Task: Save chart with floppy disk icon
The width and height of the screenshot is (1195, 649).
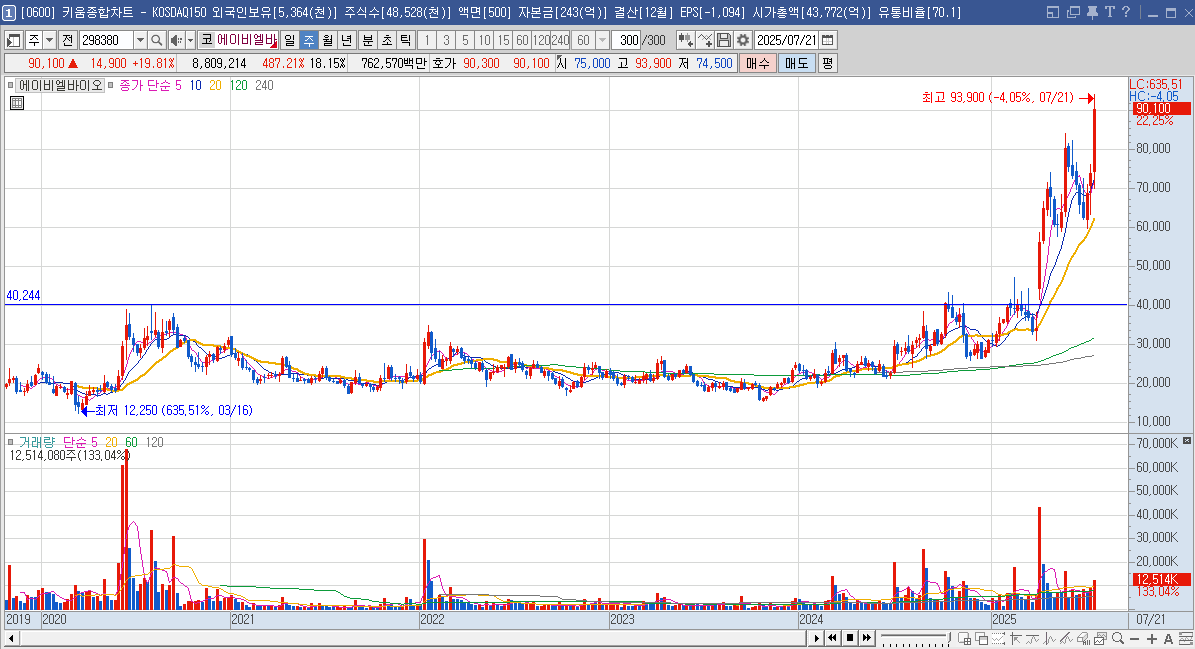Action: pyautogui.click(x=724, y=40)
